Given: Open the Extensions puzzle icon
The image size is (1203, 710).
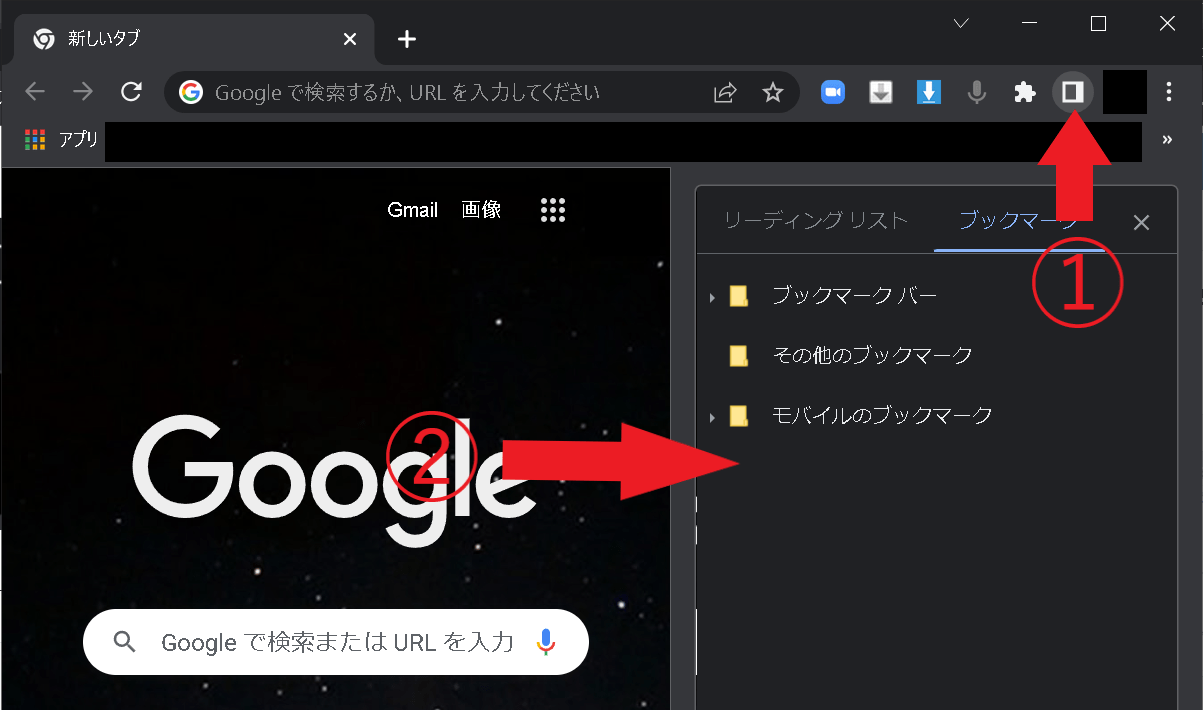Looking at the screenshot, I should pyautogui.click(x=1025, y=93).
